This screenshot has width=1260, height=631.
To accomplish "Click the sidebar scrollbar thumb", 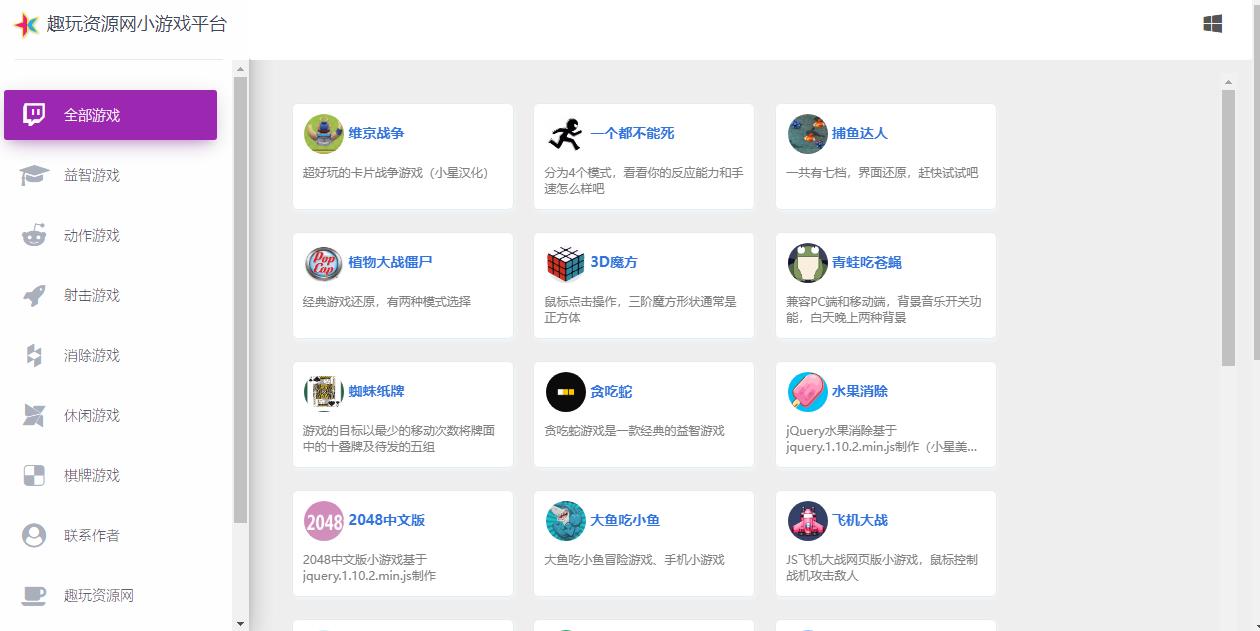I will pos(240,299).
